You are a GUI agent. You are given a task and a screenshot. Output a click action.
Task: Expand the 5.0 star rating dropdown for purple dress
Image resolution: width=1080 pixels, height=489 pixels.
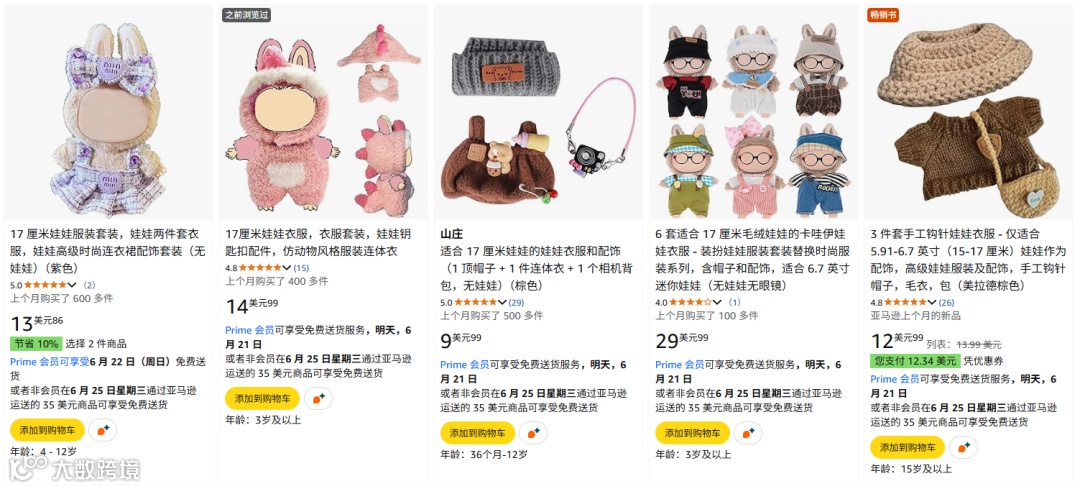[72, 284]
